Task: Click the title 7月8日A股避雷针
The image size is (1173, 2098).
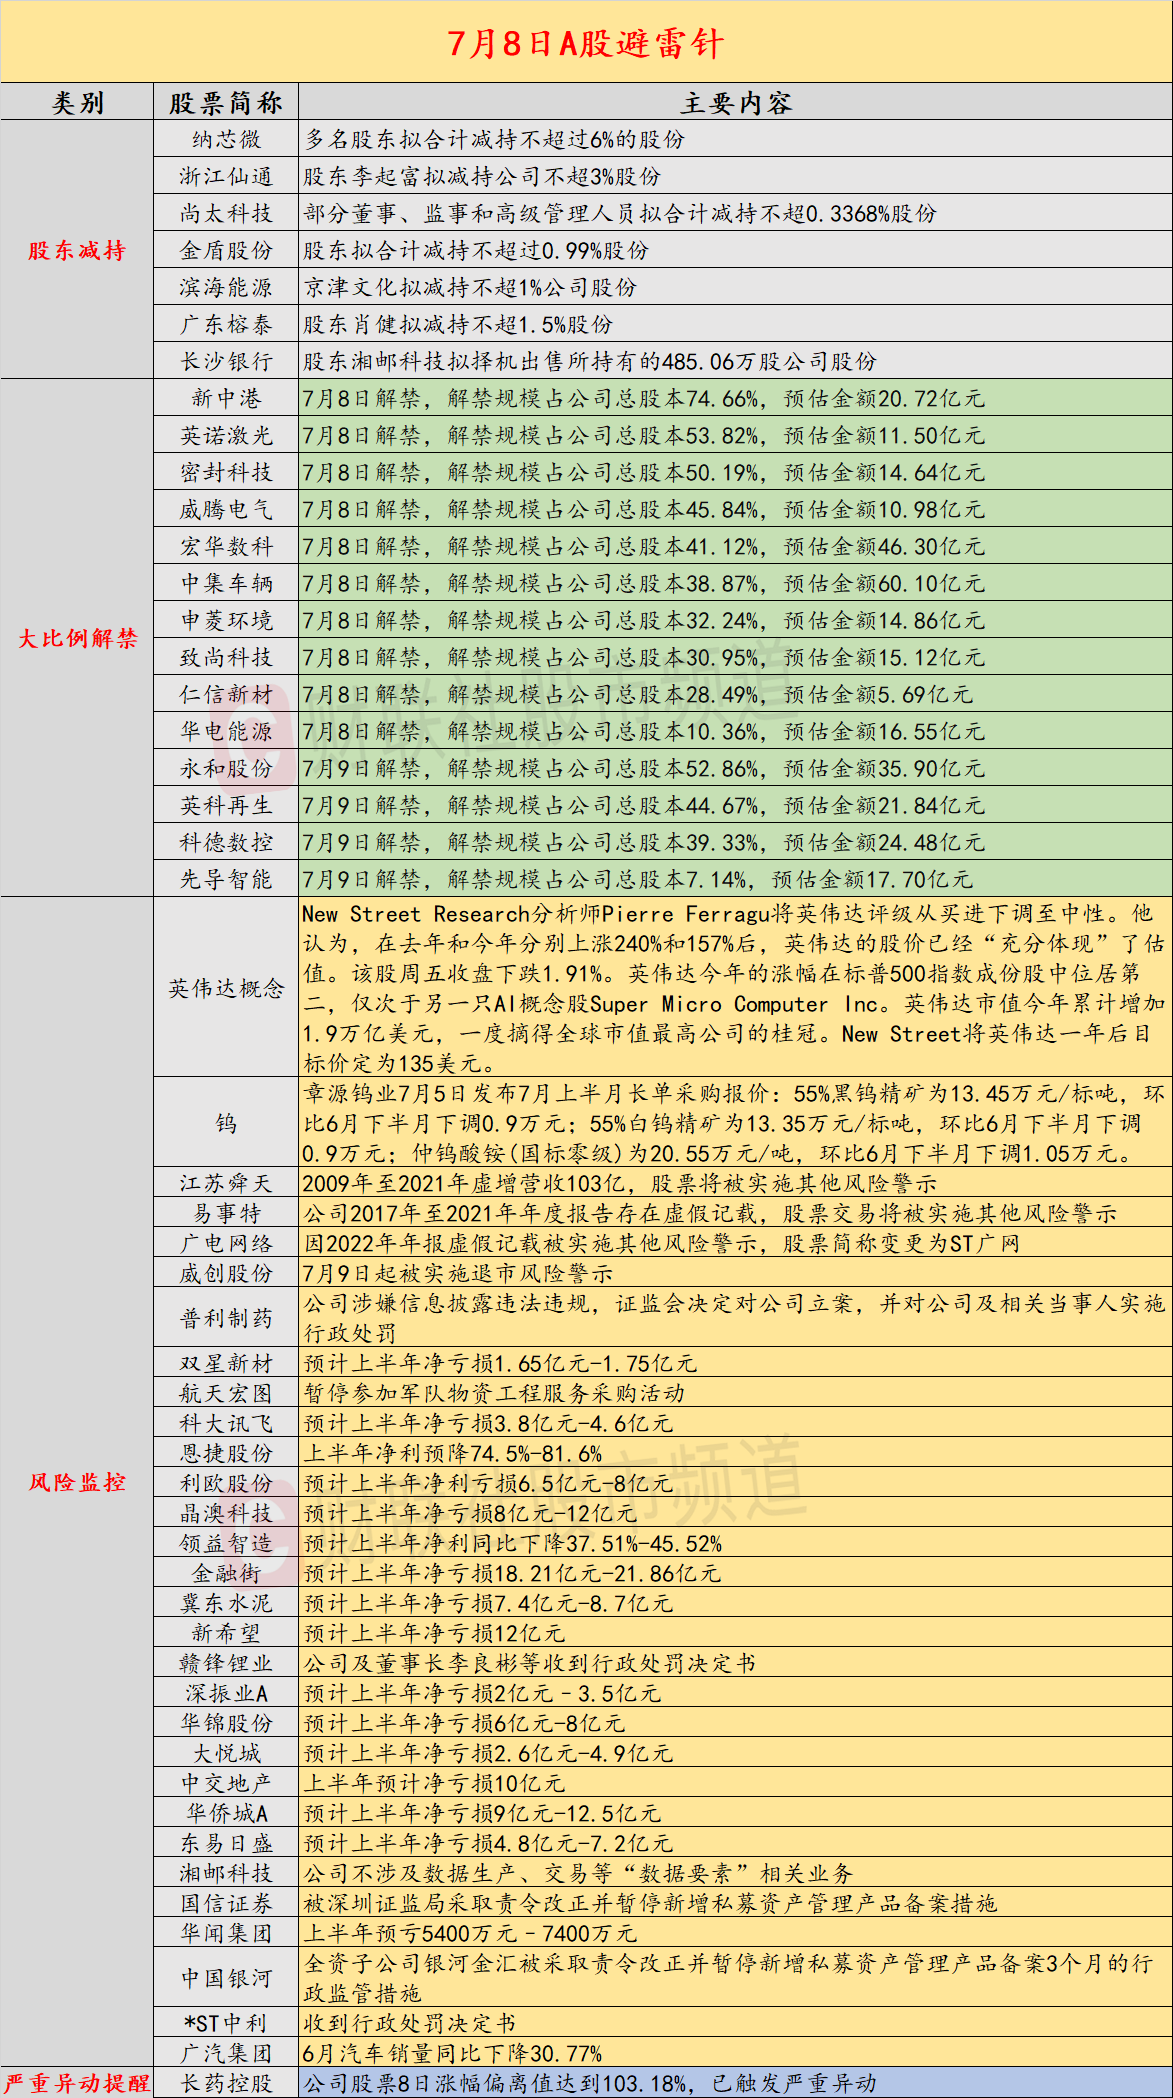Action: click(x=586, y=42)
